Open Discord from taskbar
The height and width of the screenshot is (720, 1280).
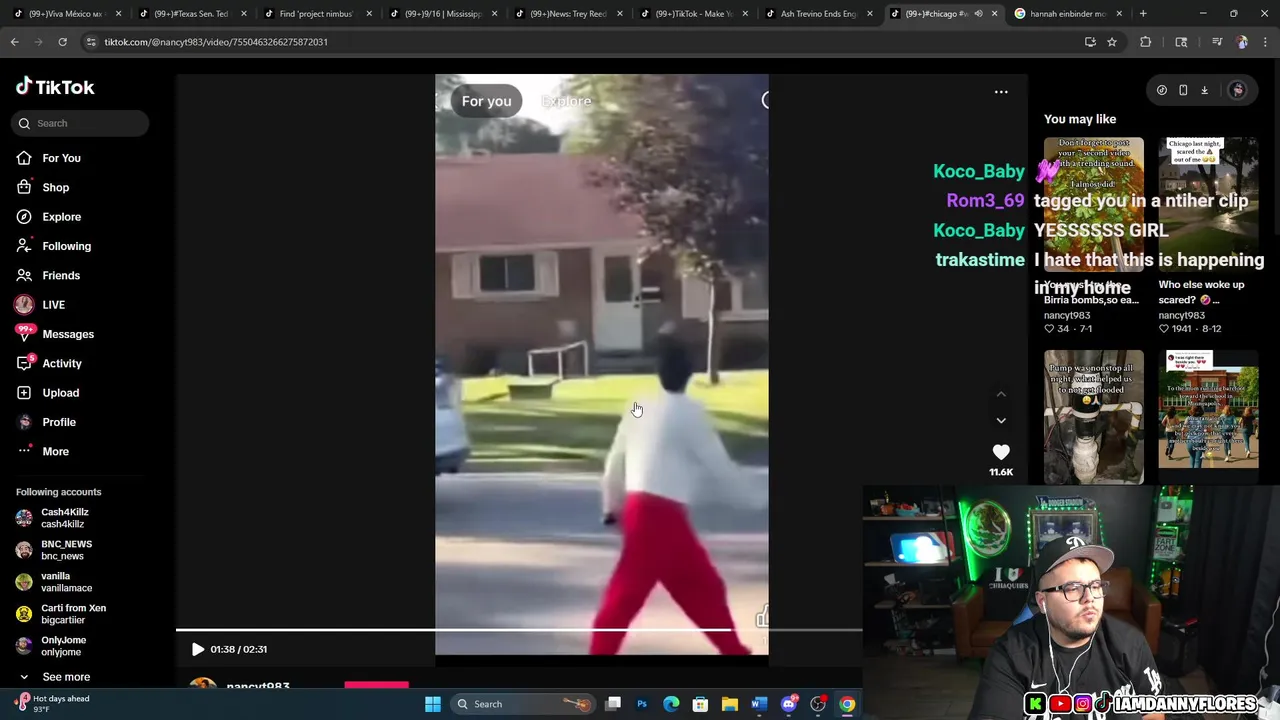(788, 704)
